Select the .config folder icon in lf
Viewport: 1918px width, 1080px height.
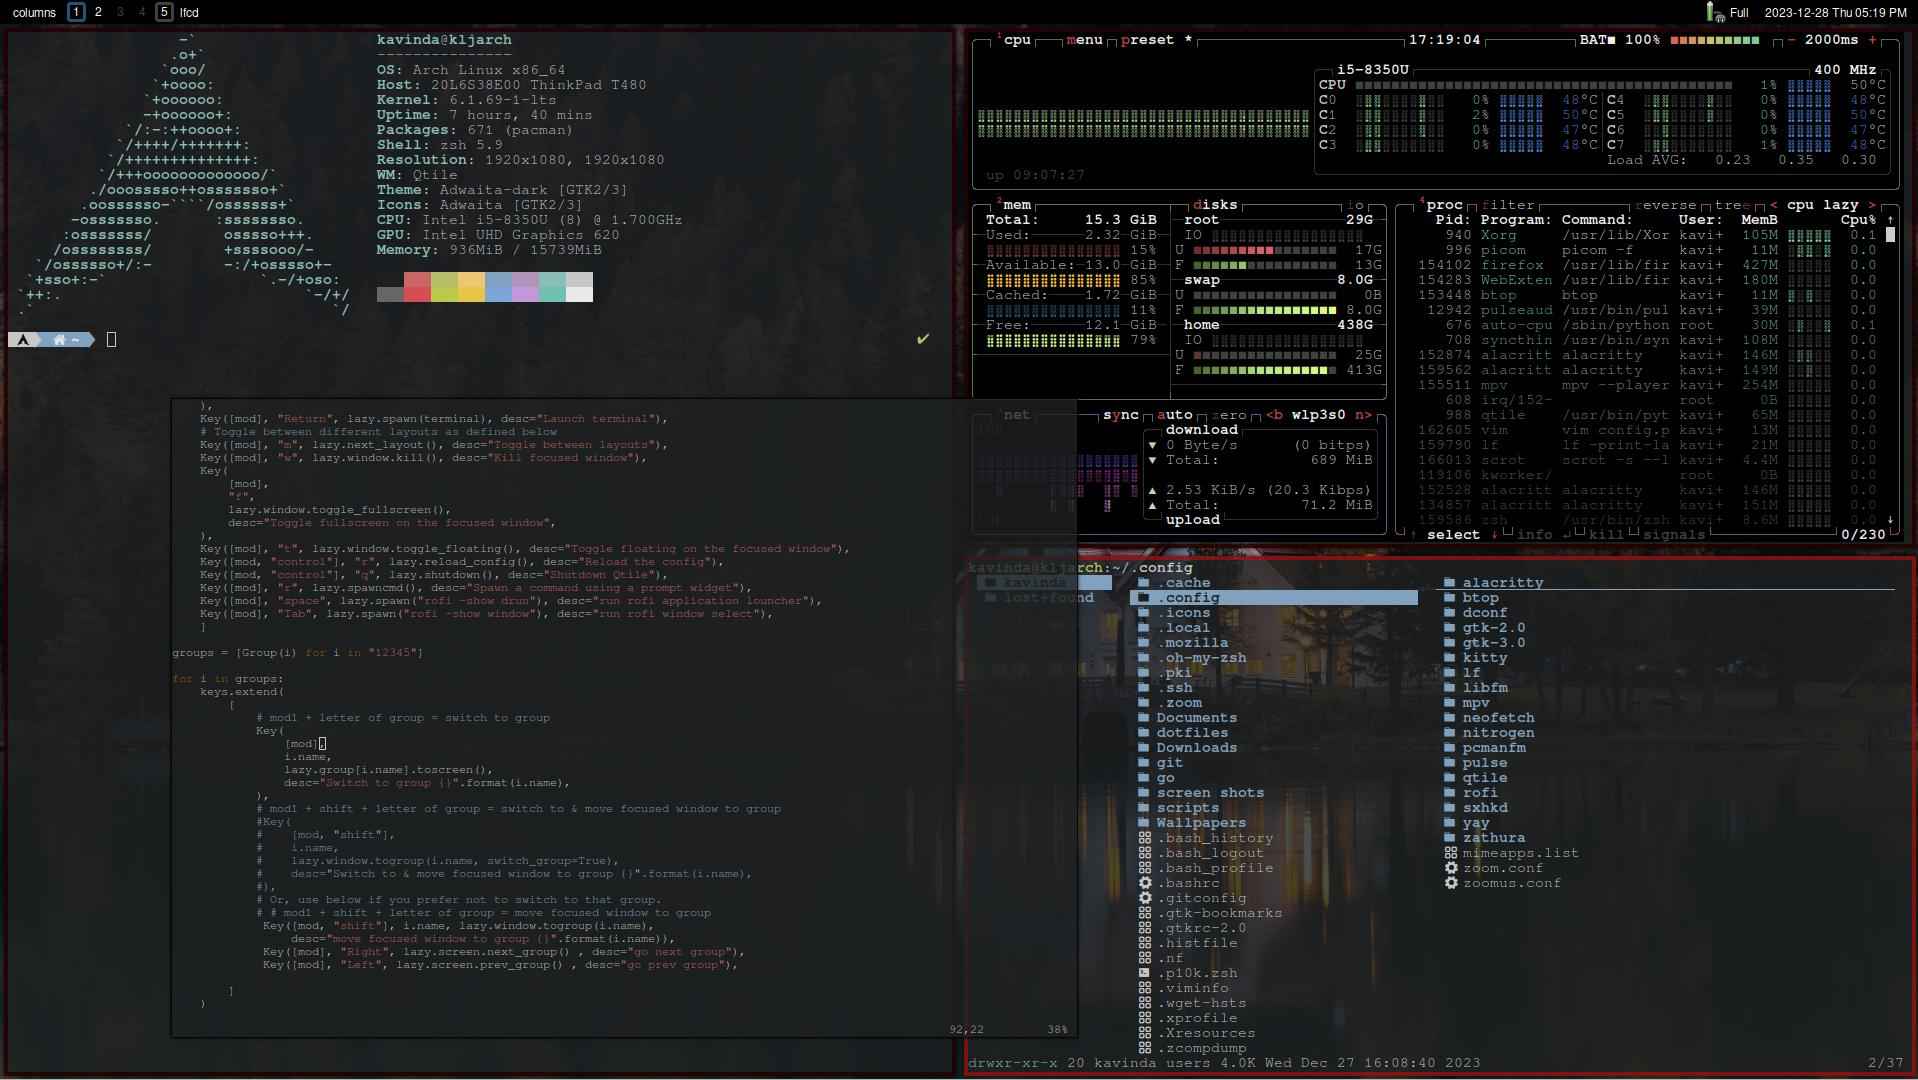[x=1143, y=597]
